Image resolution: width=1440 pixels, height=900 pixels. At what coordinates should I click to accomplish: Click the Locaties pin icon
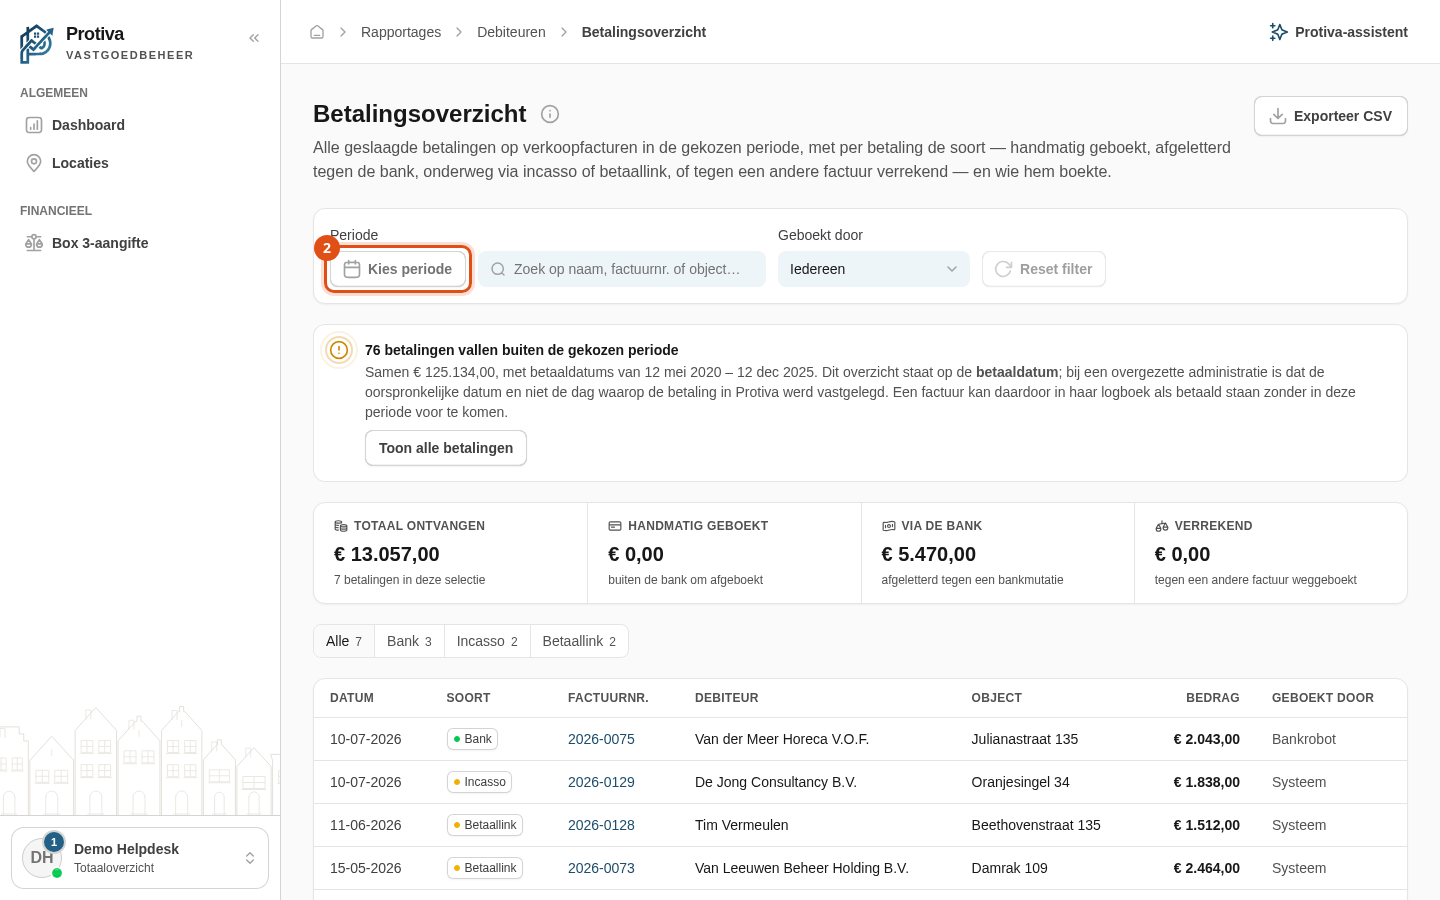pyautogui.click(x=34, y=163)
